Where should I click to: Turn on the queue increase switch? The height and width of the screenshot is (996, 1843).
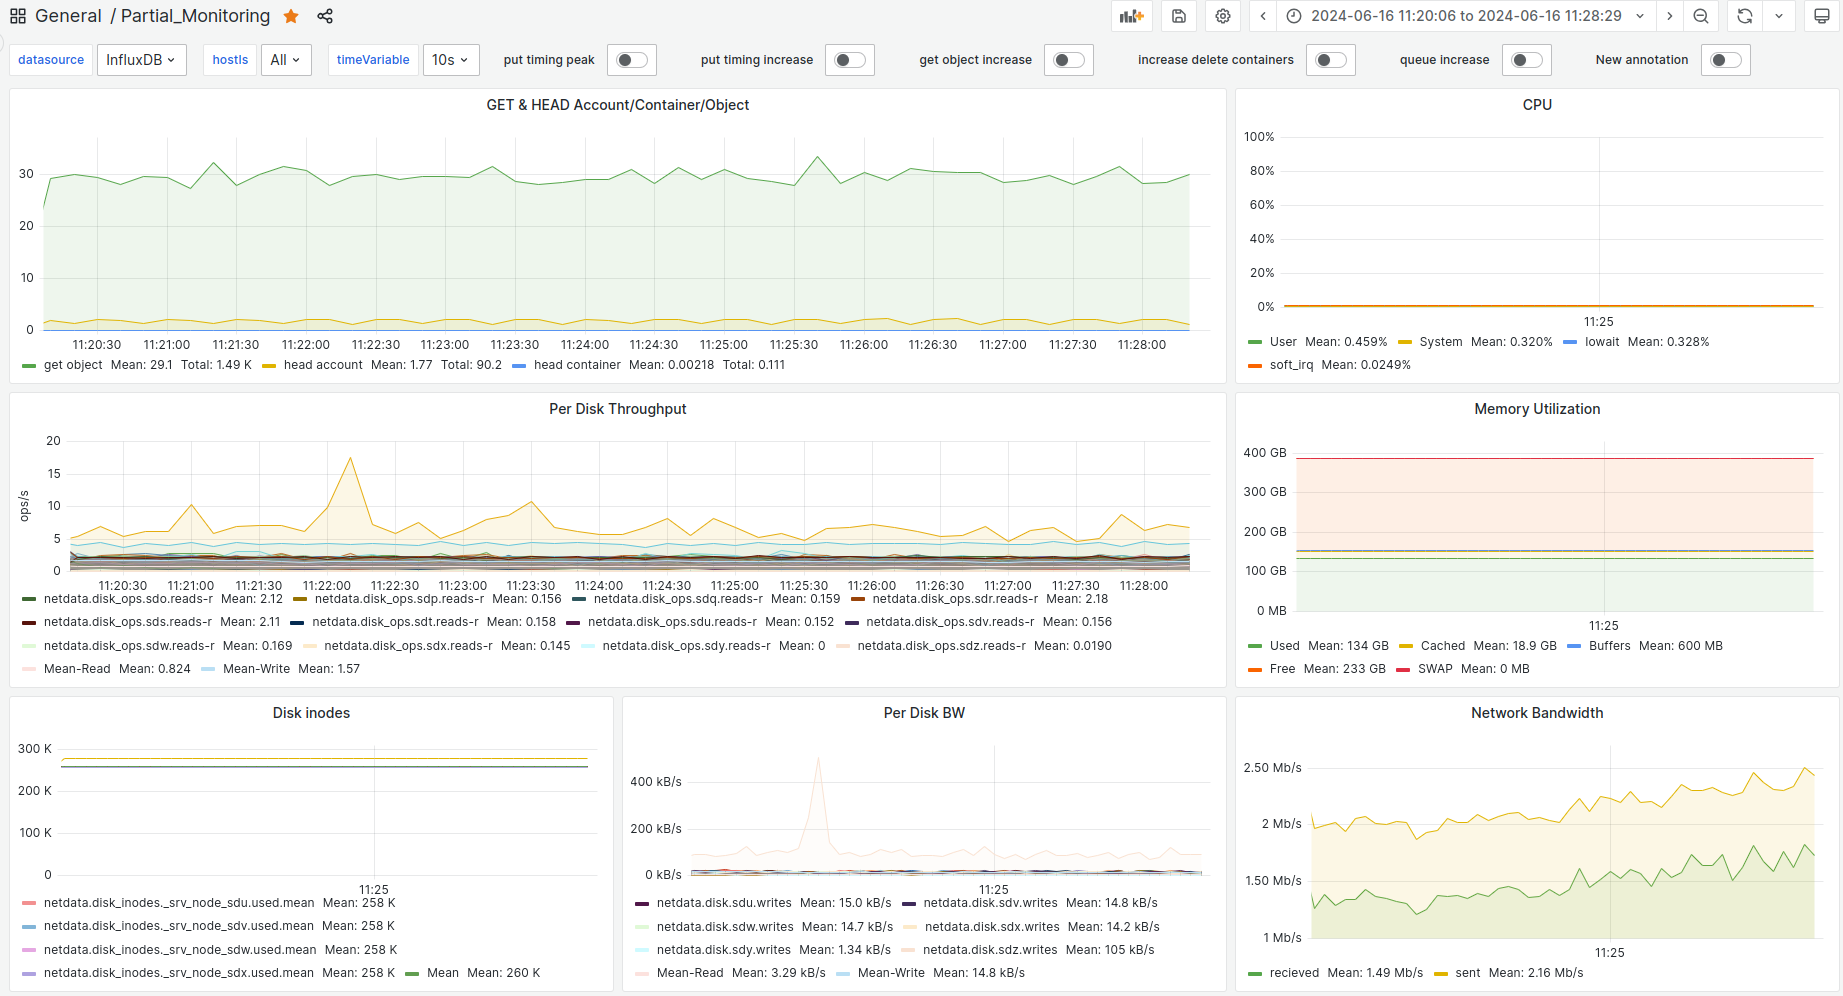coord(1526,60)
